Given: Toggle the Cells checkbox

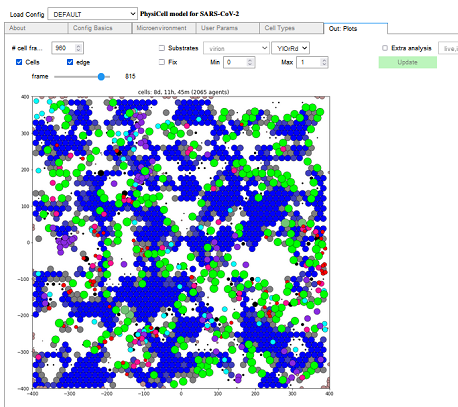Looking at the screenshot, I should coord(19,62).
